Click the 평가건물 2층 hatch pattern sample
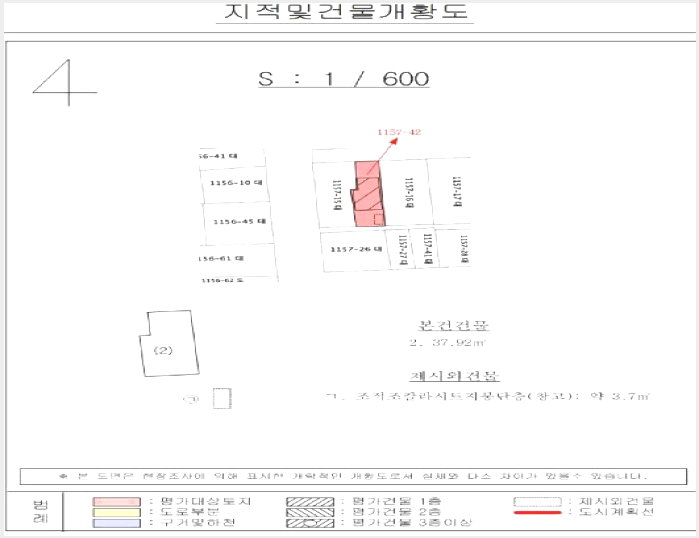Viewport: 699px width, 538px height. point(310,512)
